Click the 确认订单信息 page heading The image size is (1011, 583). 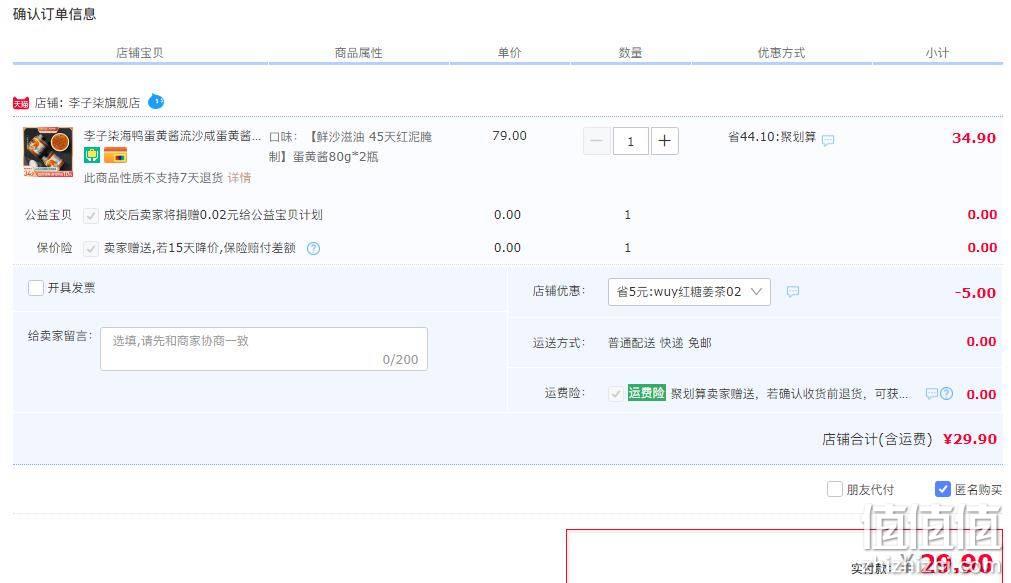[x=54, y=14]
